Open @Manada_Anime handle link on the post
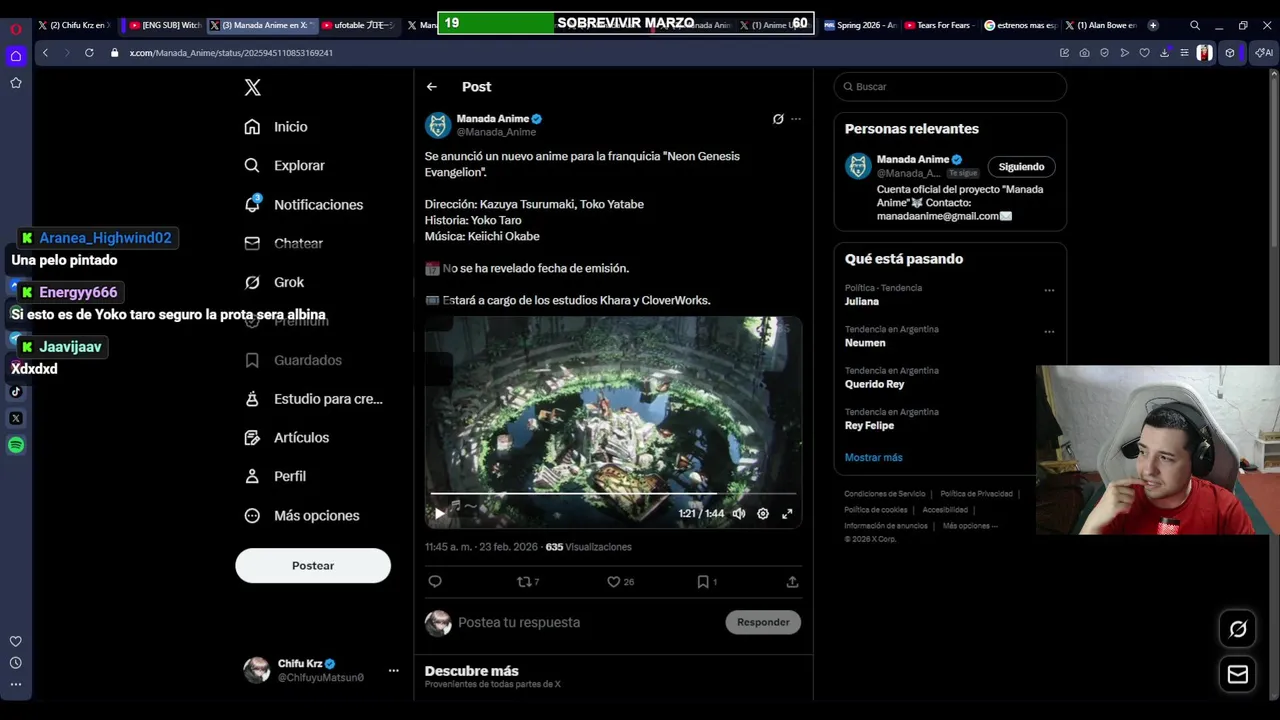The height and width of the screenshot is (720, 1280). pyautogui.click(x=497, y=132)
